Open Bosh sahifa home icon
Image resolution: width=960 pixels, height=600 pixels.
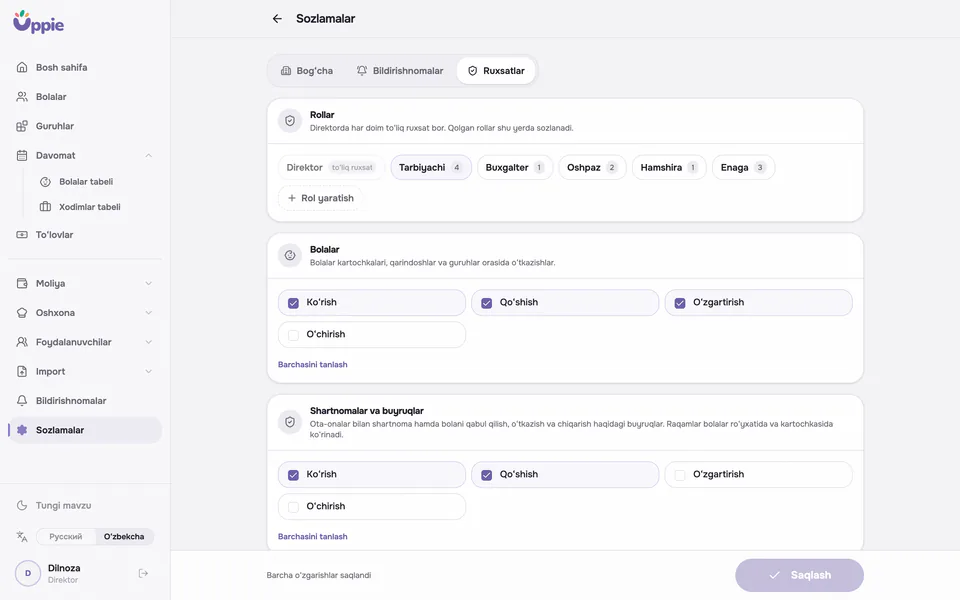point(22,67)
